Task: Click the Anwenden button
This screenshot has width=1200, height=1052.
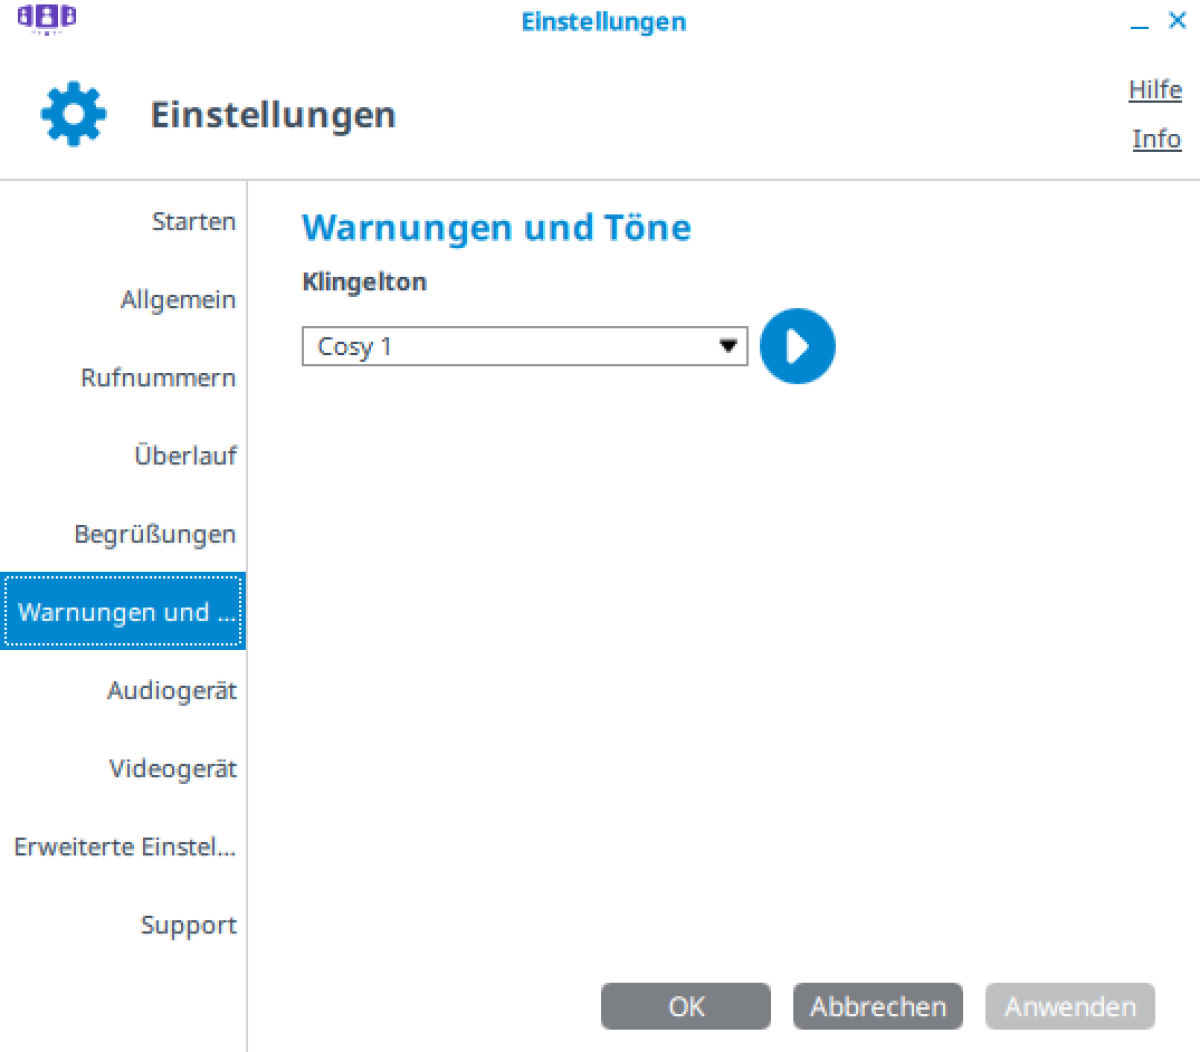Action: click(1070, 1006)
